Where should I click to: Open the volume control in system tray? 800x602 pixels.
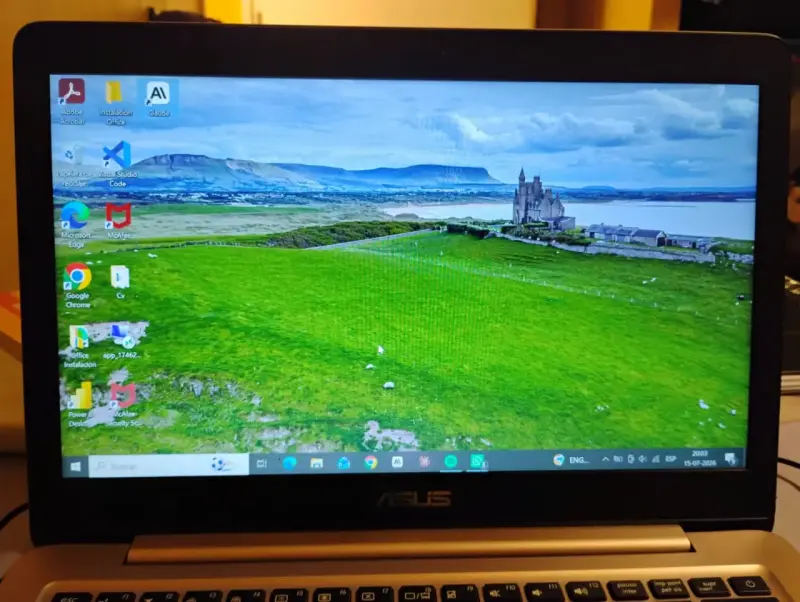(x=643, y=459)
